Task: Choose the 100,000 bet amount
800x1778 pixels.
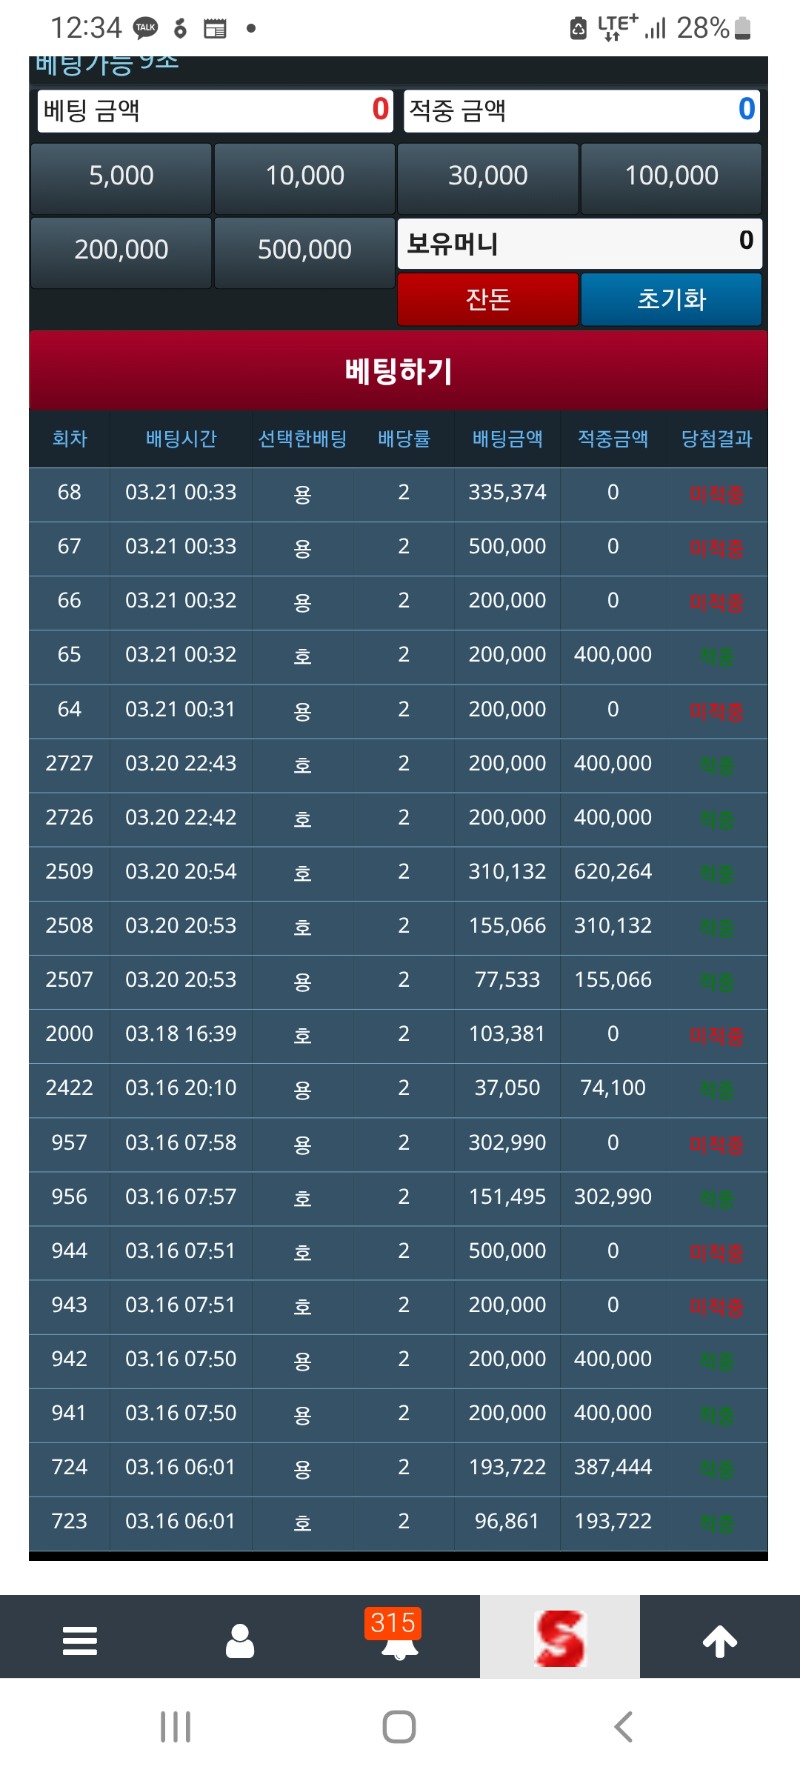Action: click(x=671, y=176)
